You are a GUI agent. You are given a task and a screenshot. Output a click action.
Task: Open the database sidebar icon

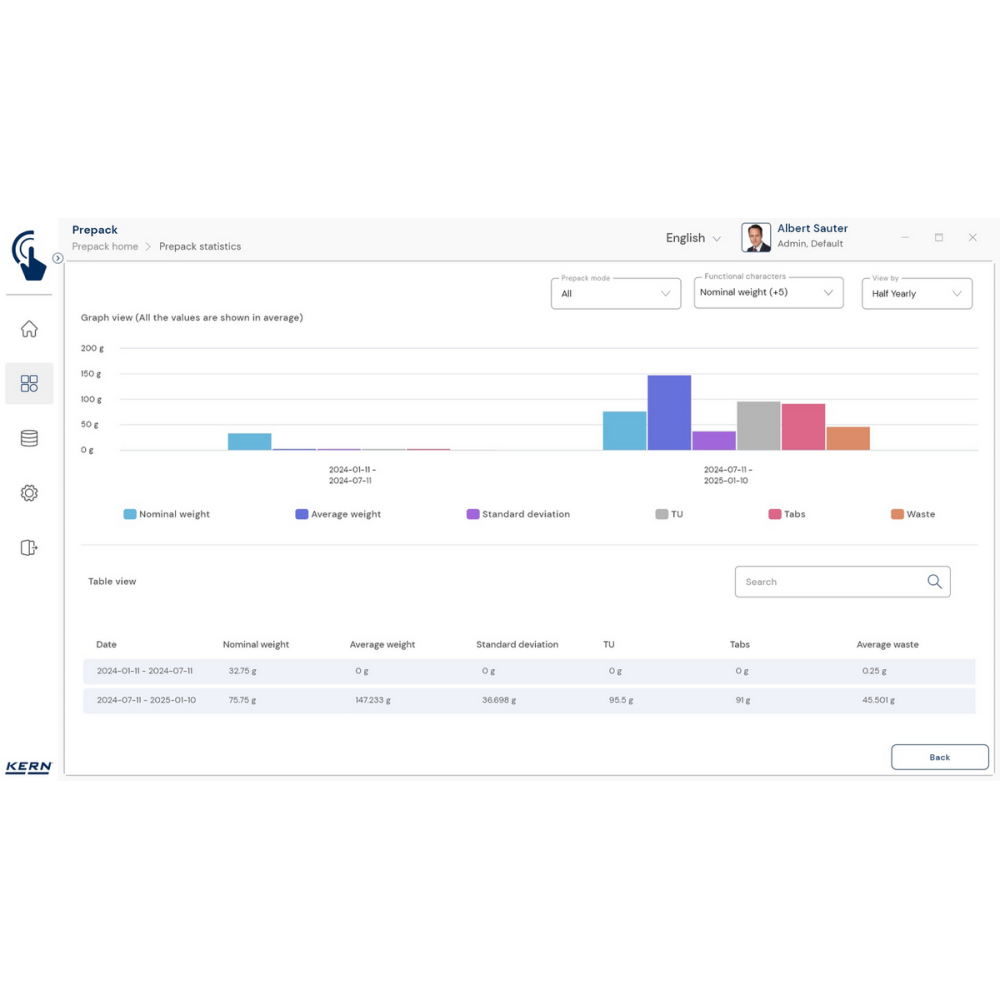[x=29, y=439]
